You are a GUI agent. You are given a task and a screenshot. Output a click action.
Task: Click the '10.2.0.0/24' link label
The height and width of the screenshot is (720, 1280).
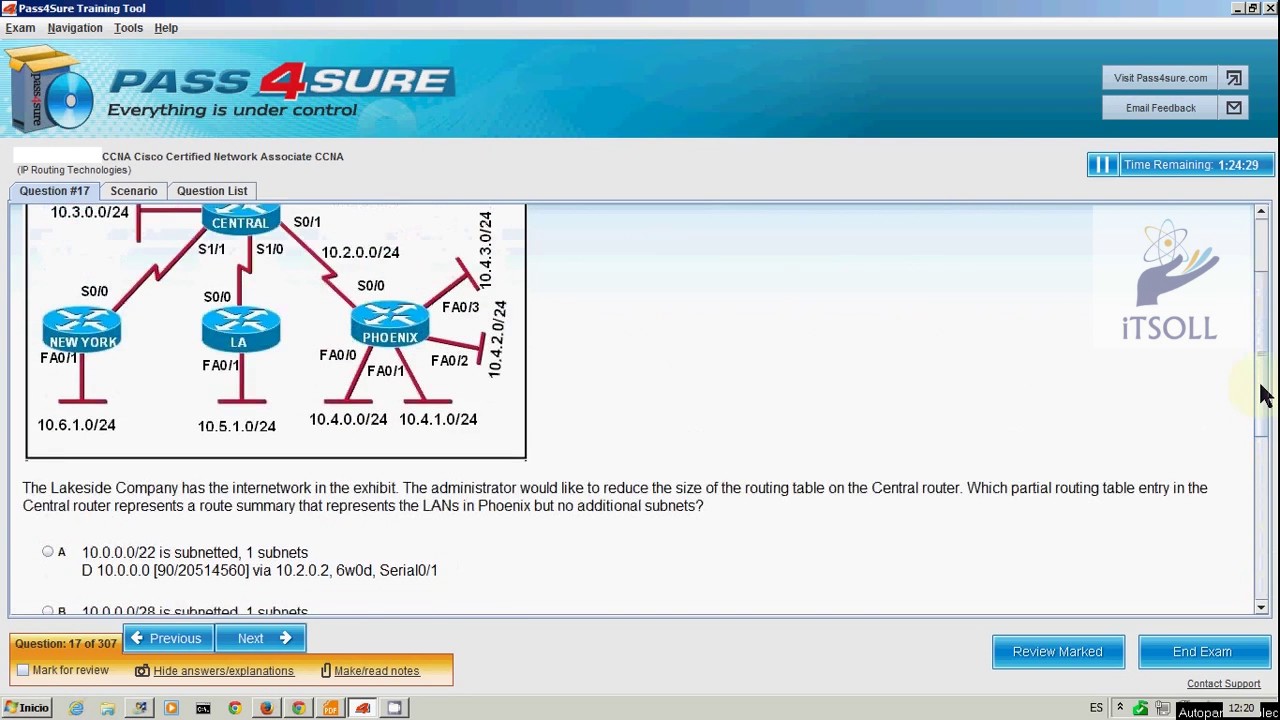point(360,253)
